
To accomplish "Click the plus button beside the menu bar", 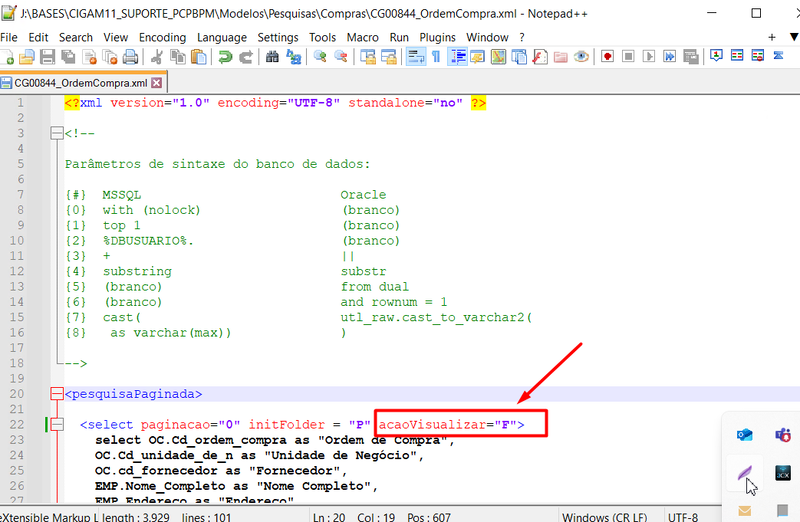I will pyautogui.click(x=771, y=37).
